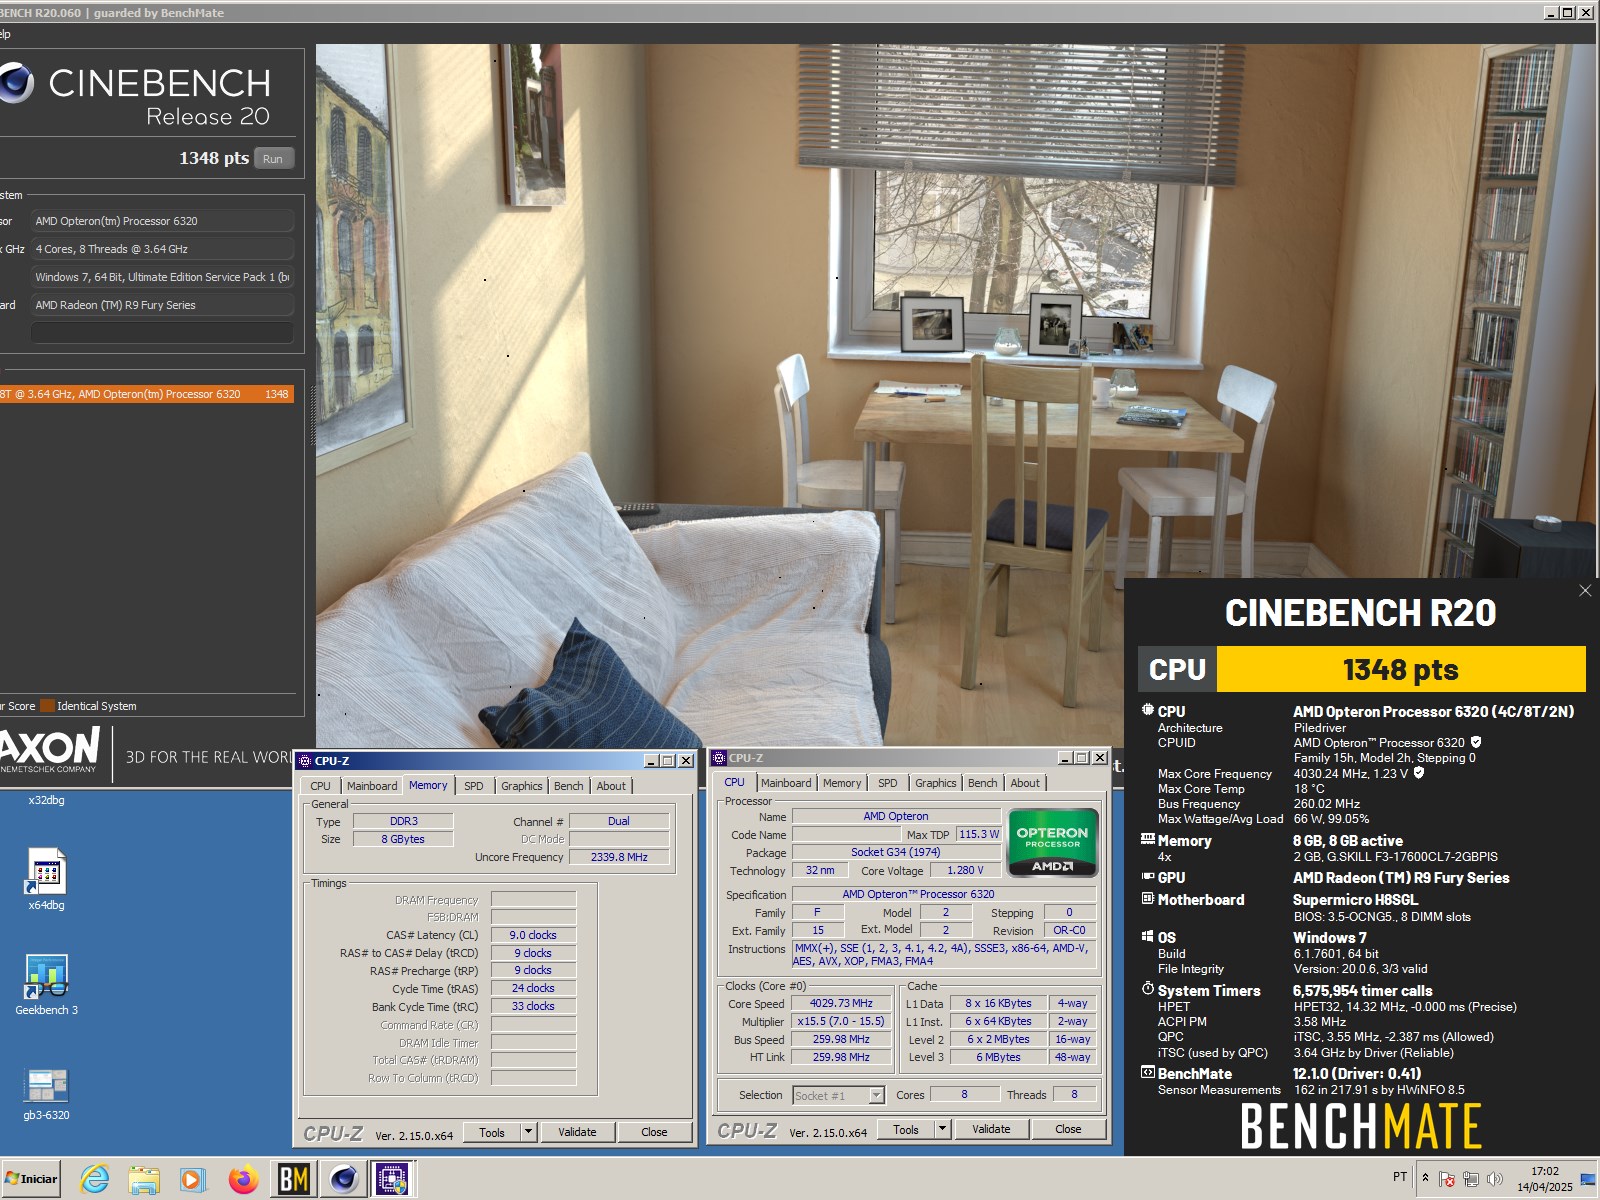This screenshot has height=1200, width=1600.
Task: Open Mainboard tab in right CPU-Z window
Action: pos(786,783)
